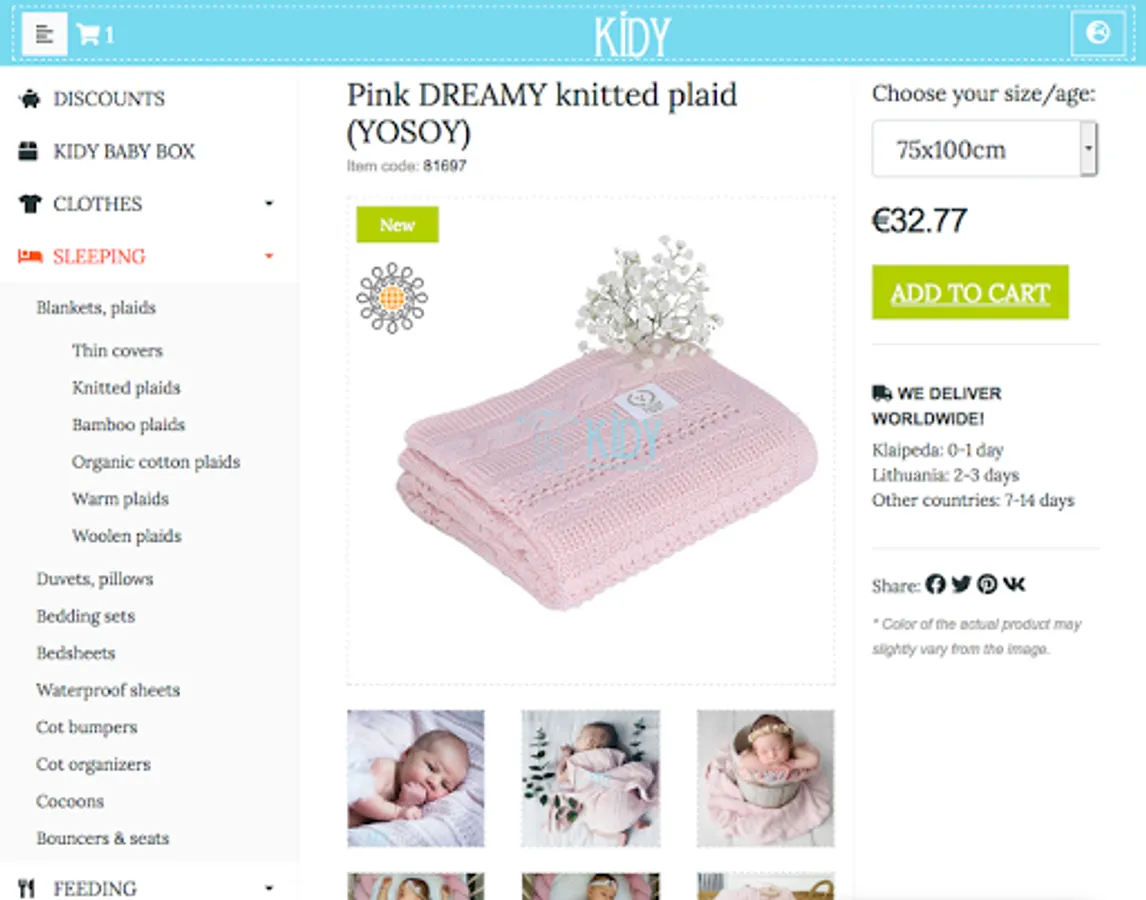Click the globe language icon
Screen dimensions: 1146x900
(1098, 33)
